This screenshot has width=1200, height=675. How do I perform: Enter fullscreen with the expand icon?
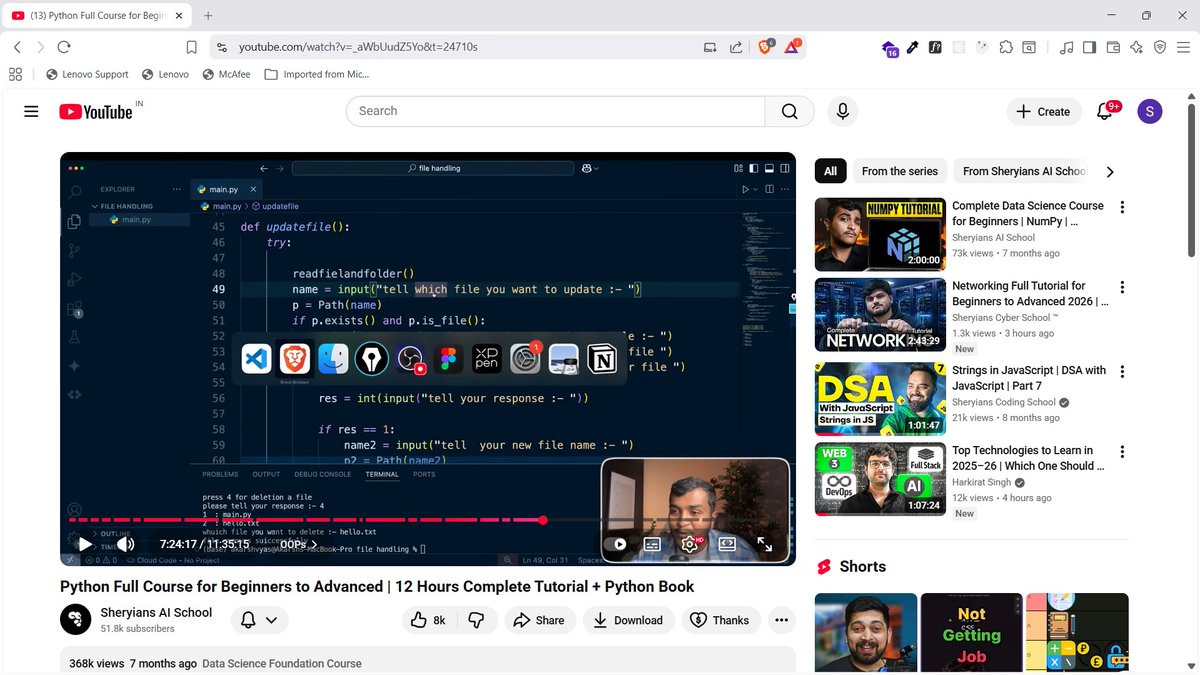pyautogui.click(x=766, y=544)
